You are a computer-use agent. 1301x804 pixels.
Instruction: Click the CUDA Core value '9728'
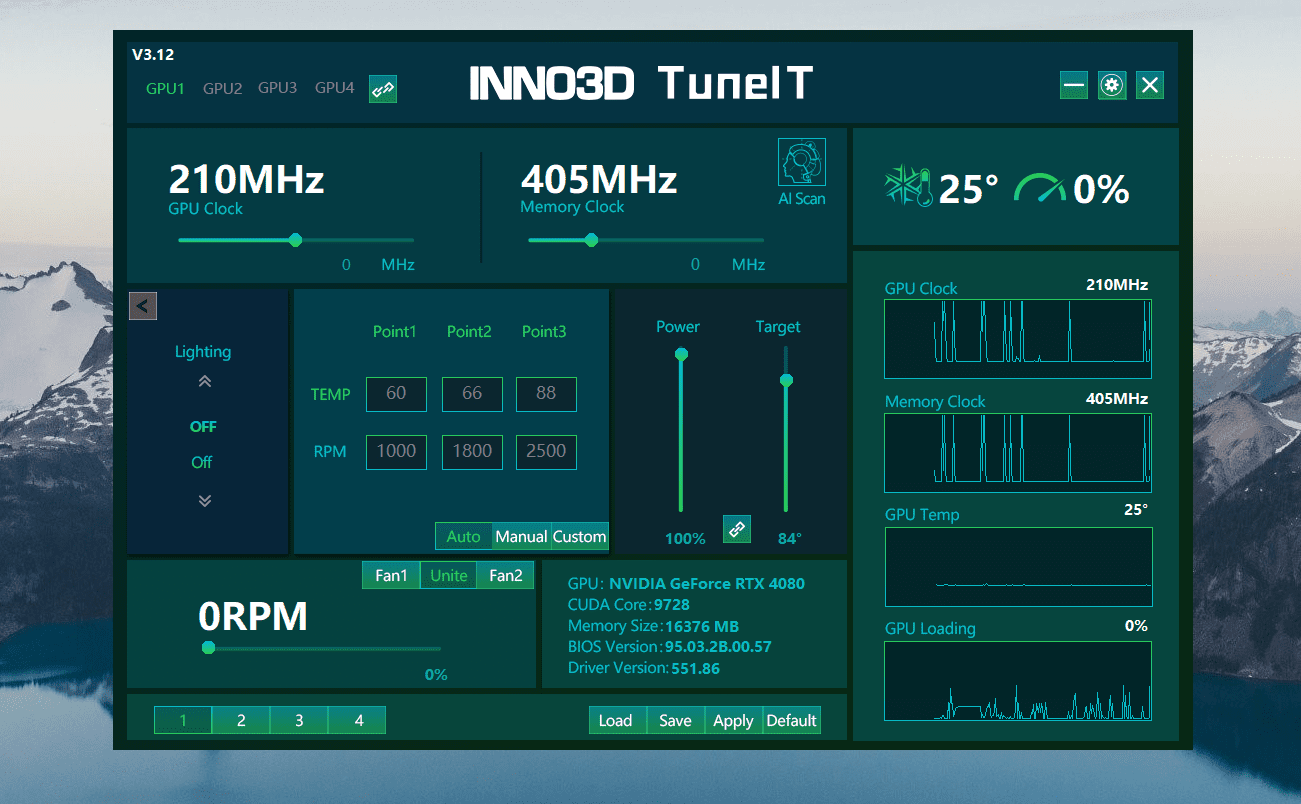[x=672, y=604]
